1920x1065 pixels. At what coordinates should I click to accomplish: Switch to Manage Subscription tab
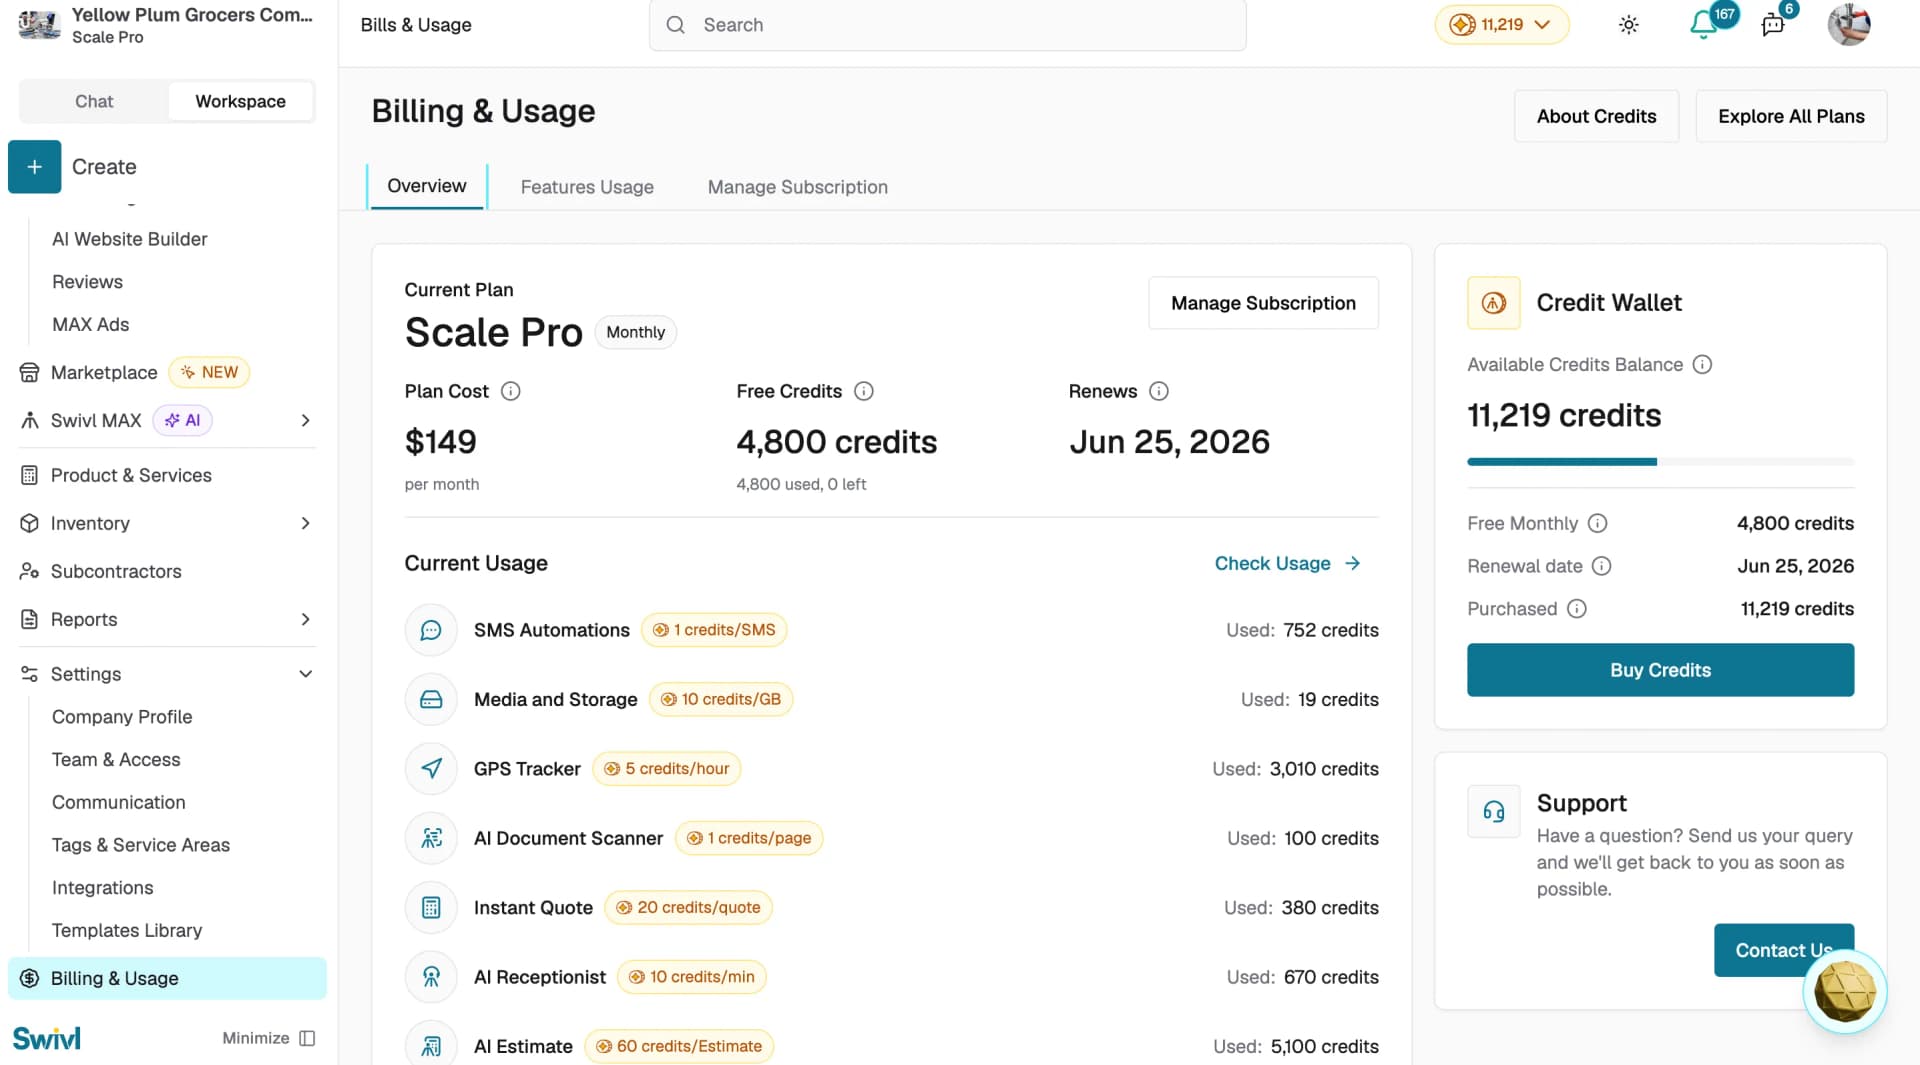(798, 187)
